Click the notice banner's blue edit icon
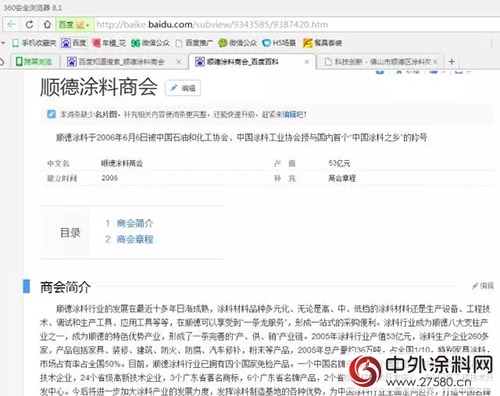 pyautogui.click(x=51, y=114)
